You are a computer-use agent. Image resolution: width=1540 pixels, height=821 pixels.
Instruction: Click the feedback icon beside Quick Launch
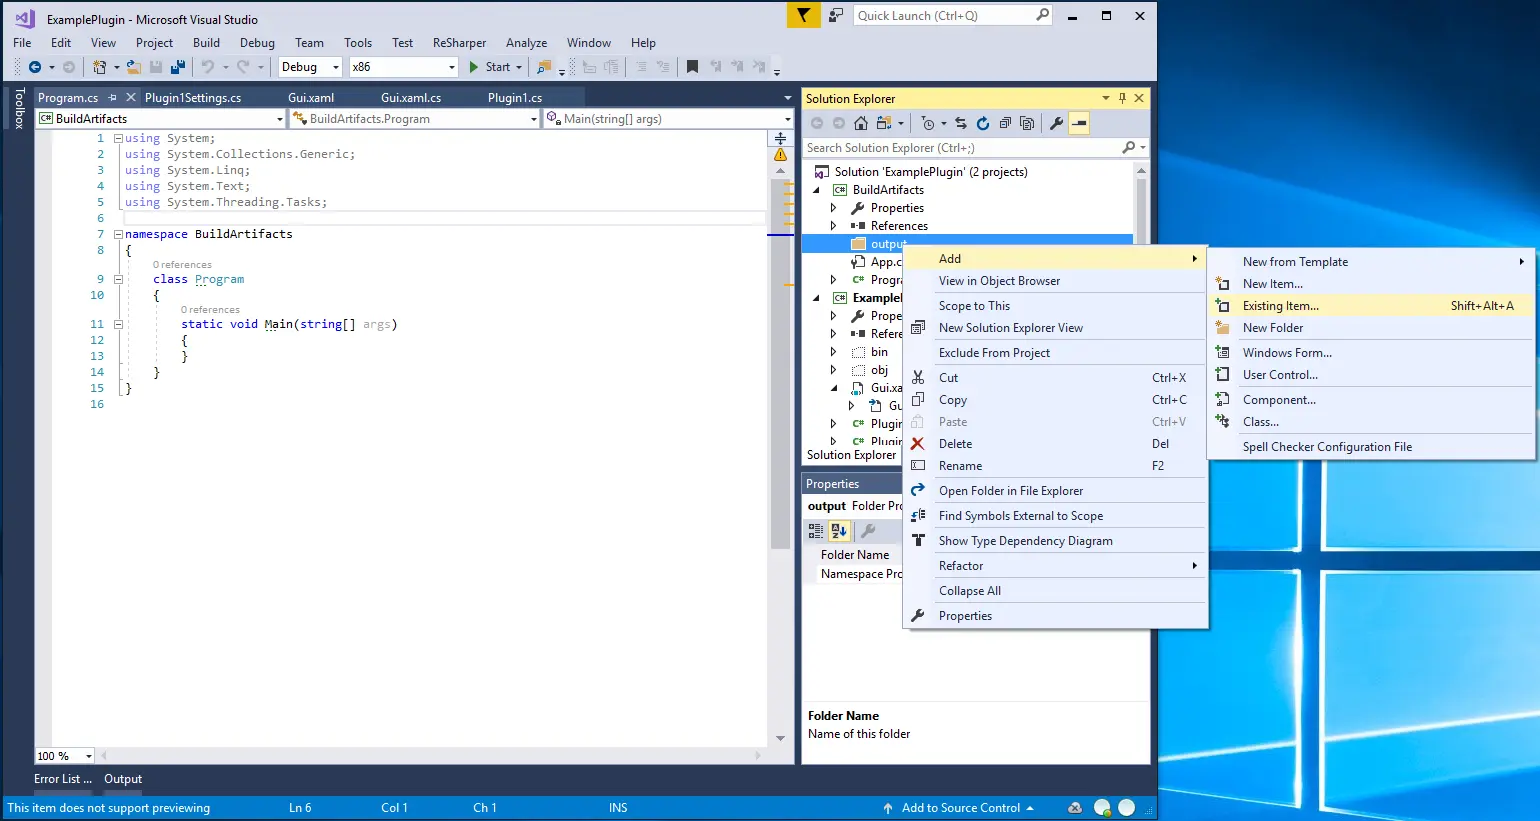(835, 15)
